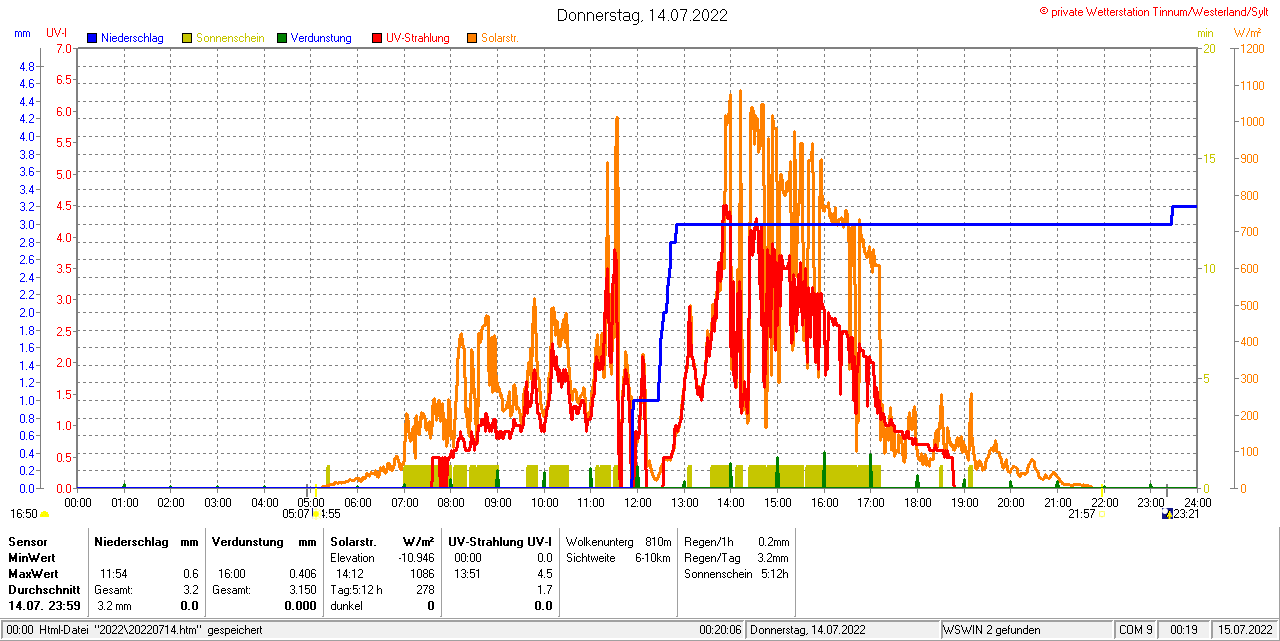
Task: Click the 12:00 time axis label
Action: 638,502
